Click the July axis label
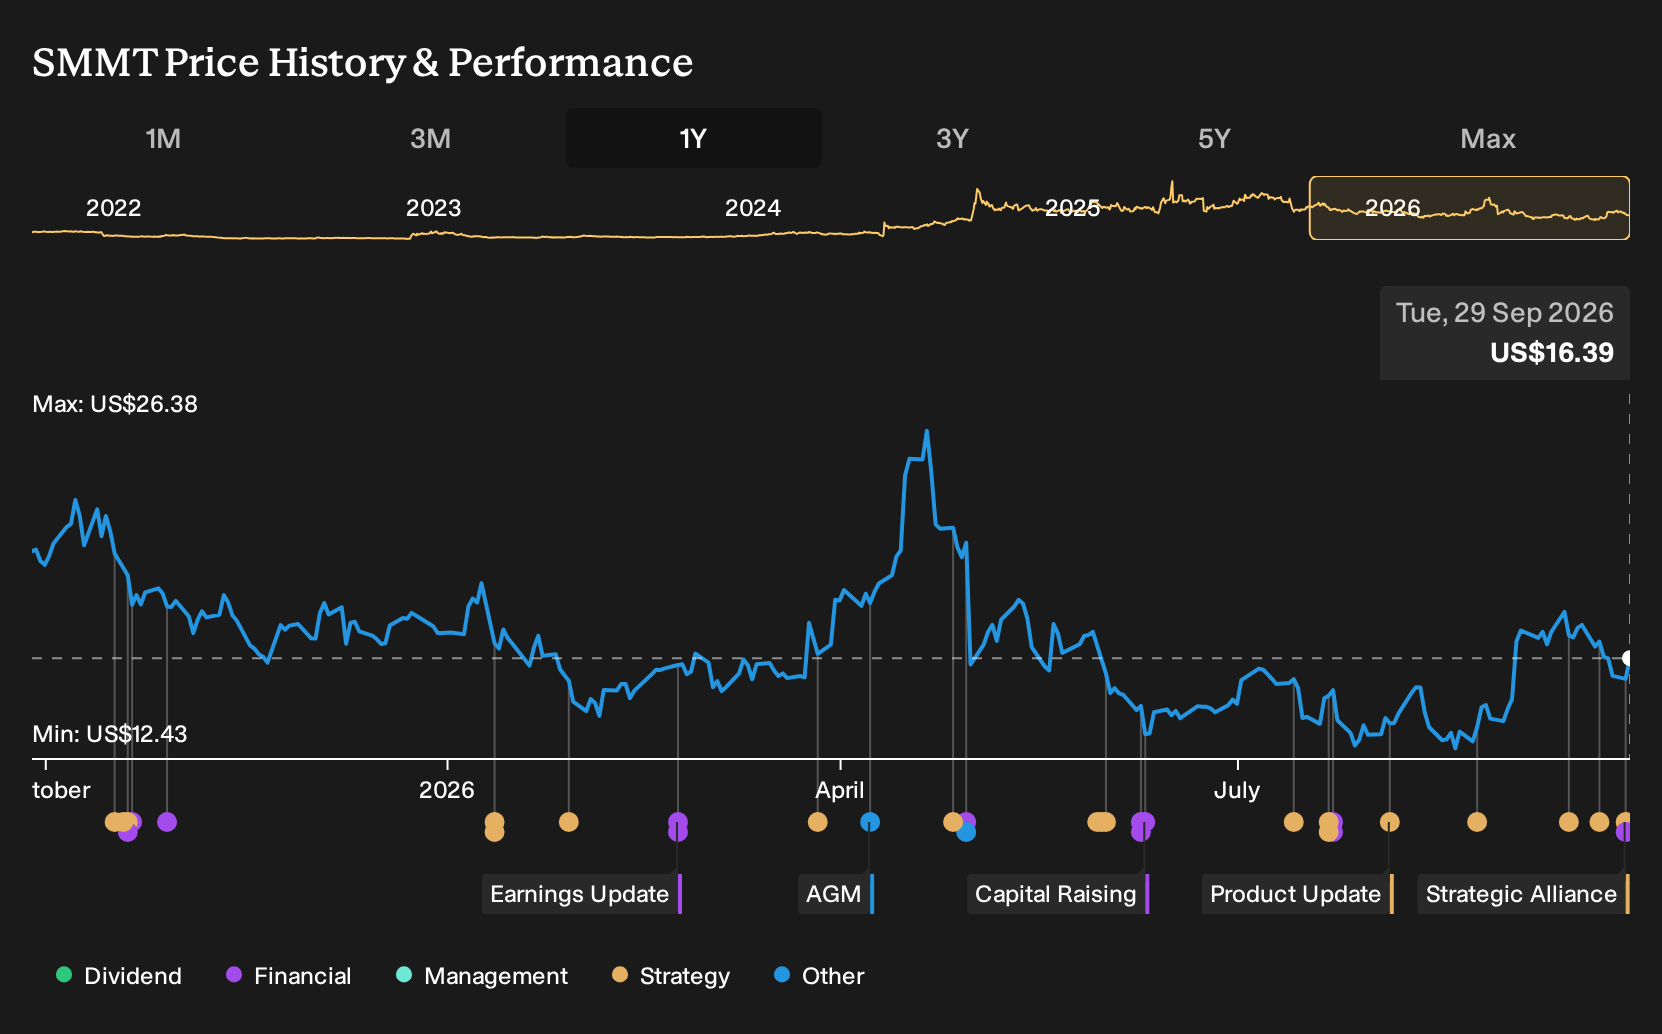 coord(1237,790)
